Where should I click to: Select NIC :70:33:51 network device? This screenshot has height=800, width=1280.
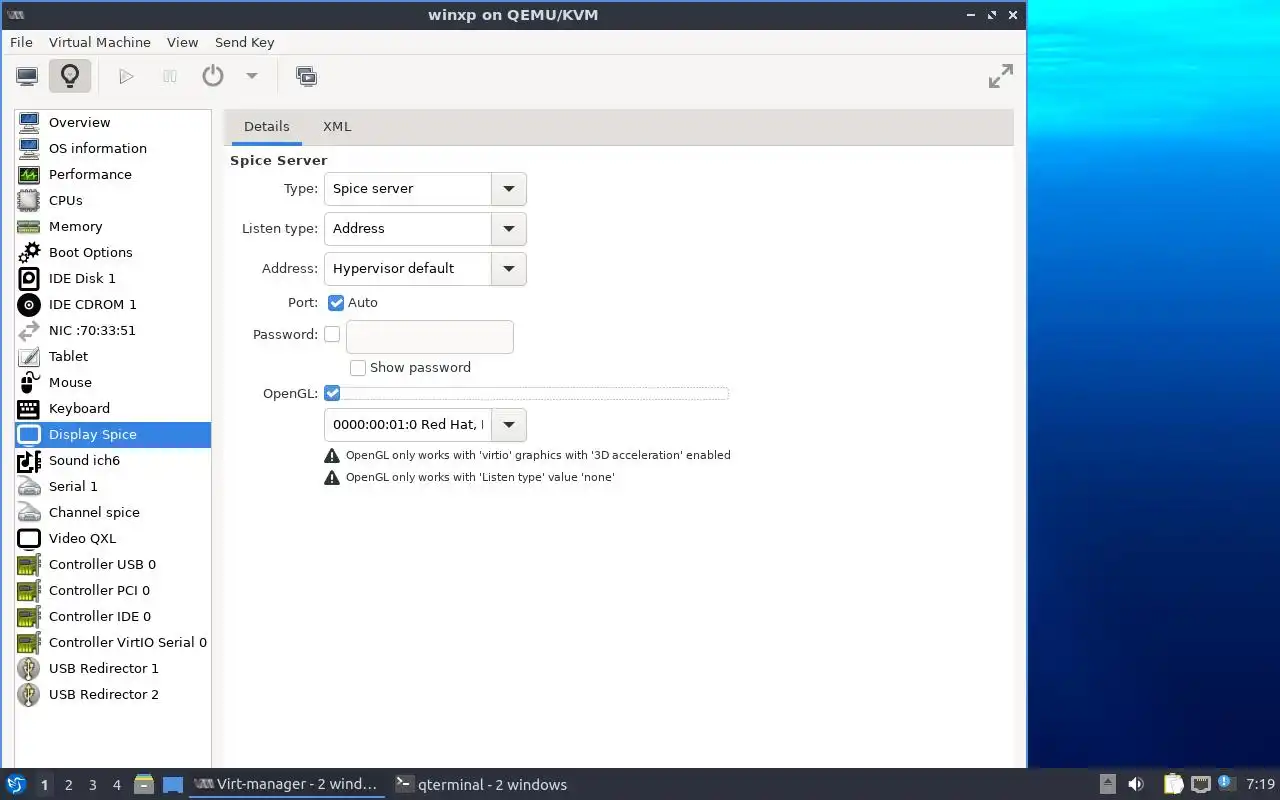tap(113, 330)
